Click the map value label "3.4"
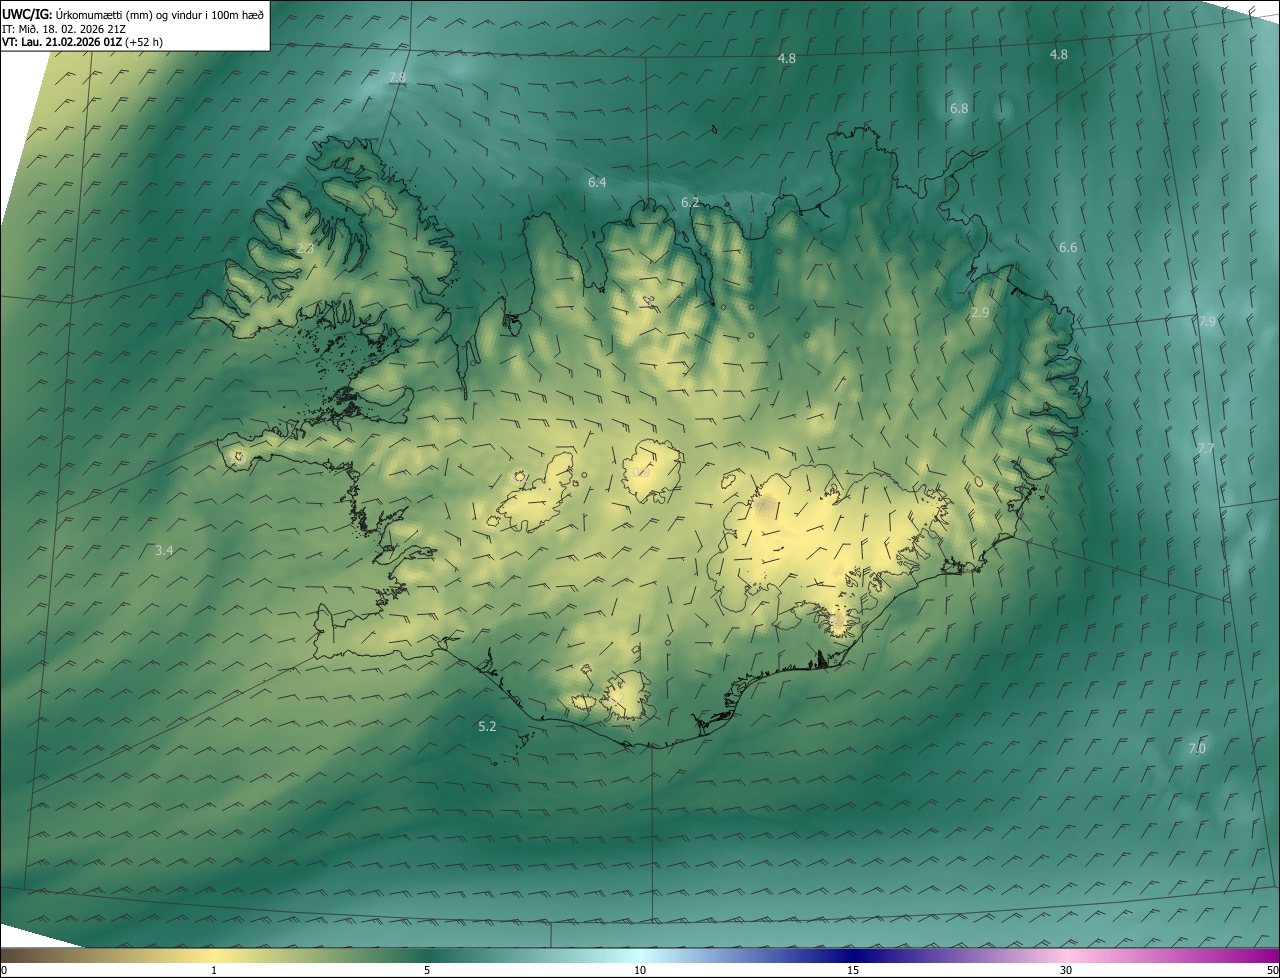The height and width of the screenshot is (978, 1280). 164,550
